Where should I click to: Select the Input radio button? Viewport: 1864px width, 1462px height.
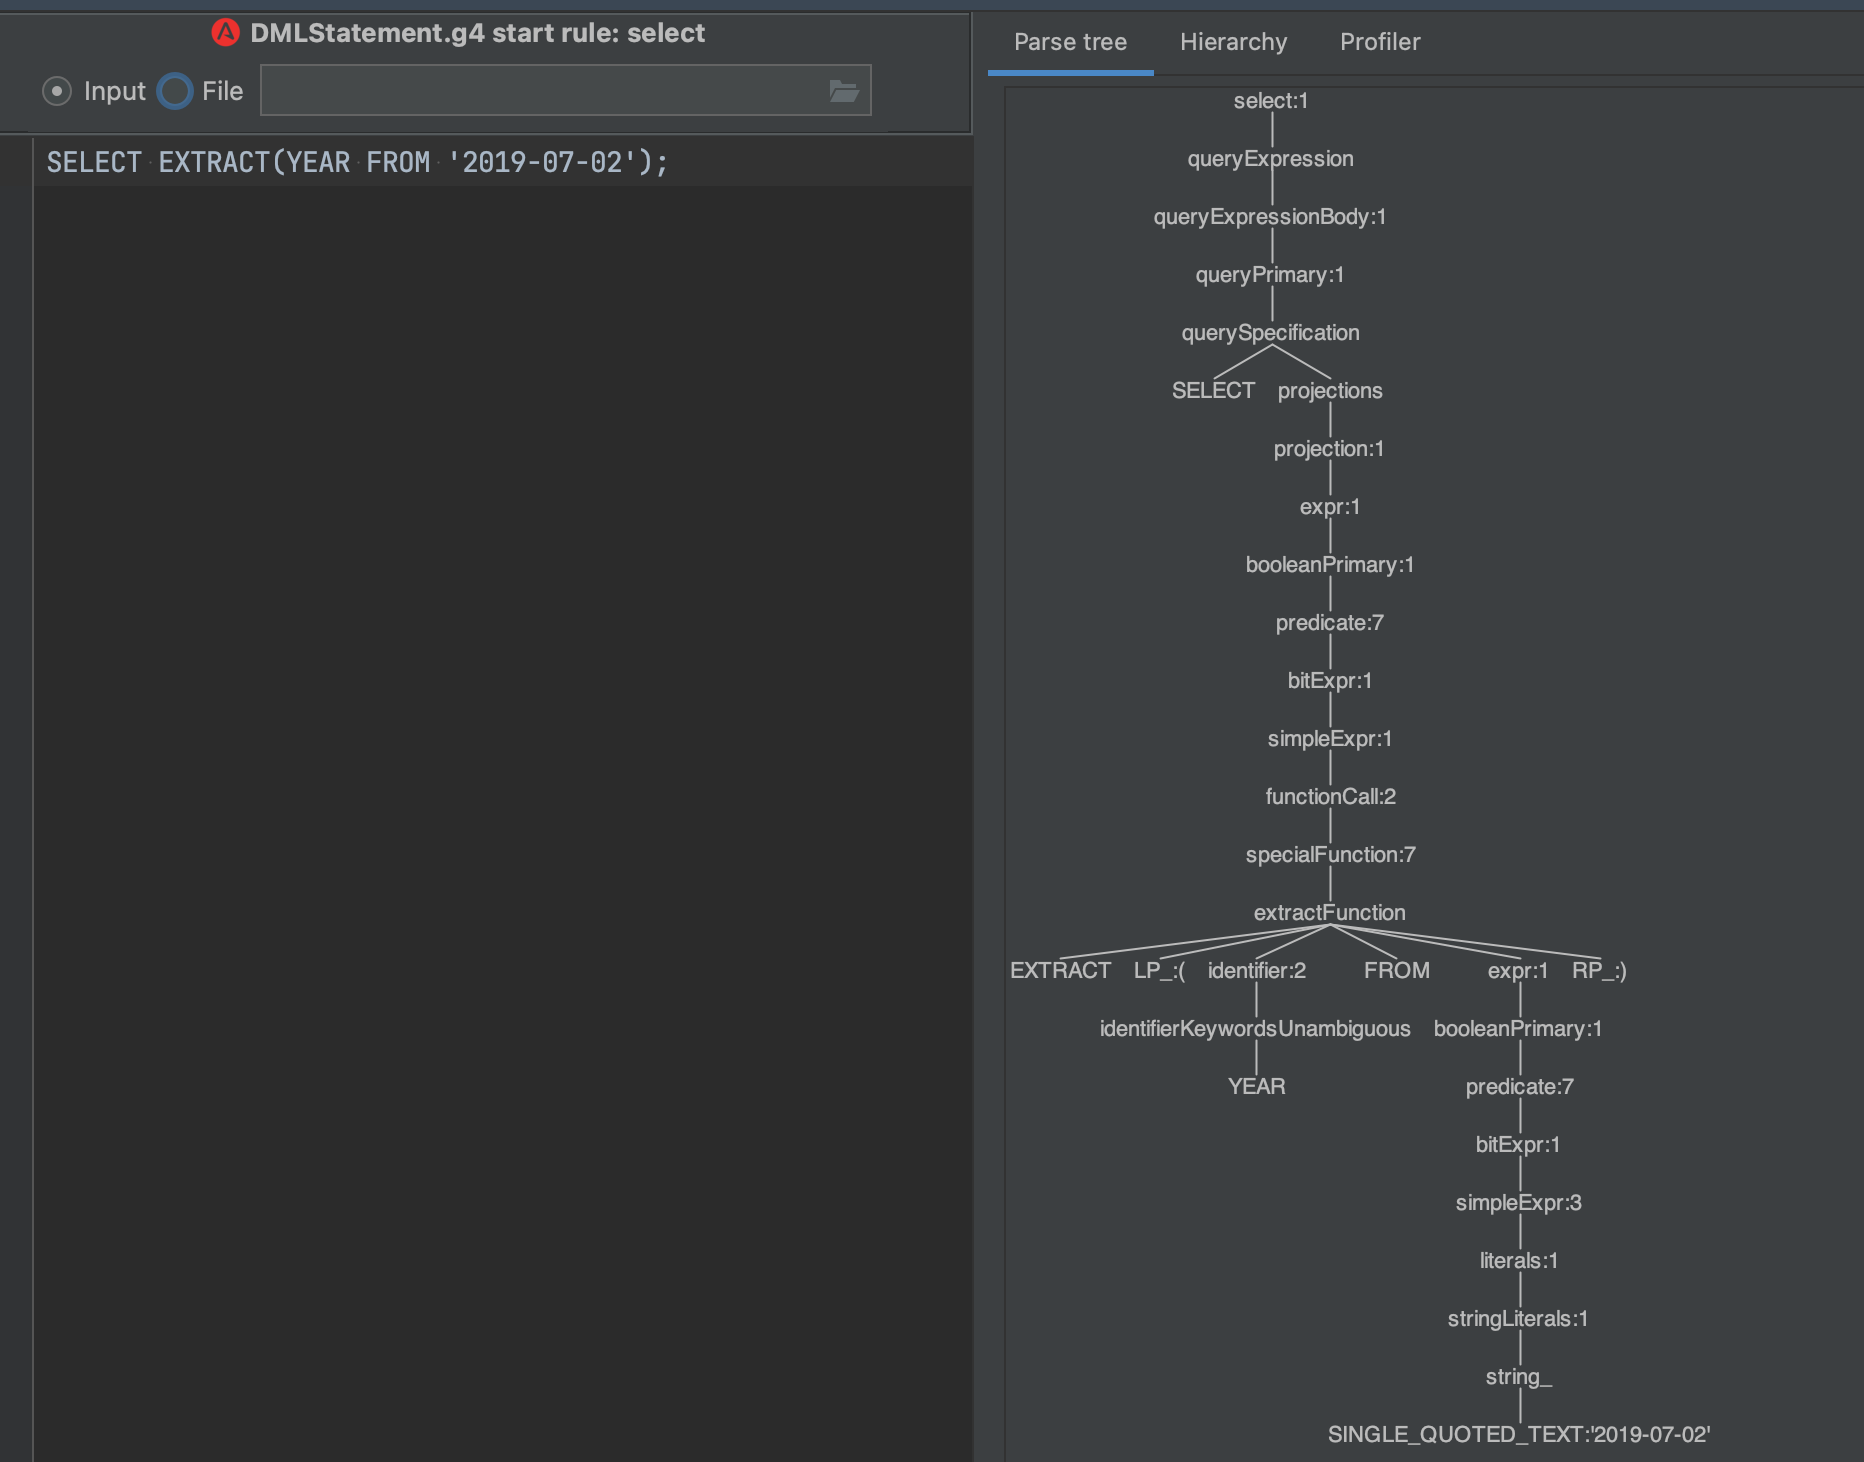click(x=57, y=90)
